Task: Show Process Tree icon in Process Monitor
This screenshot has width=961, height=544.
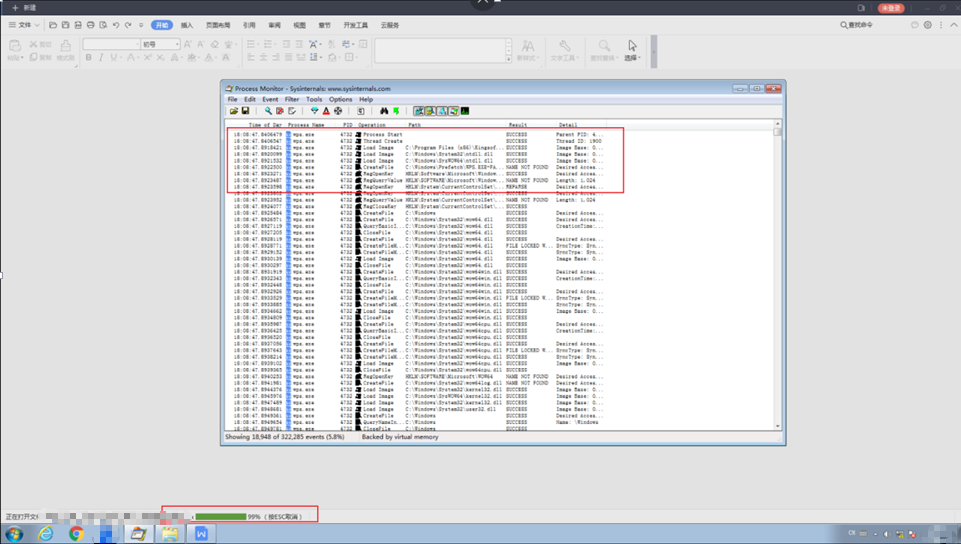Action: (x=360, y=111)
